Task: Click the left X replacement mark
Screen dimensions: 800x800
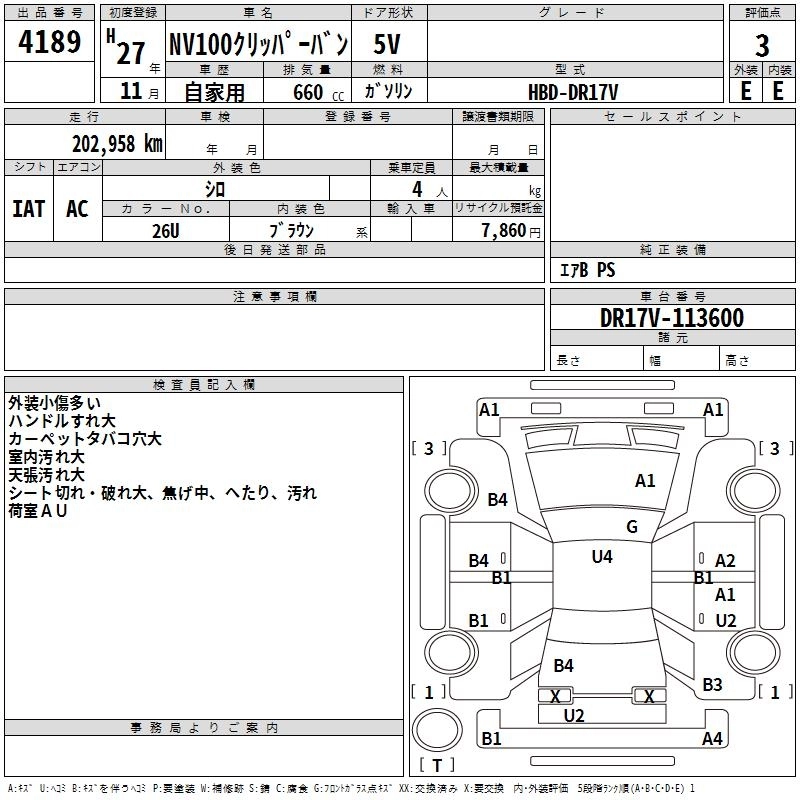Action: coord(555,696)
